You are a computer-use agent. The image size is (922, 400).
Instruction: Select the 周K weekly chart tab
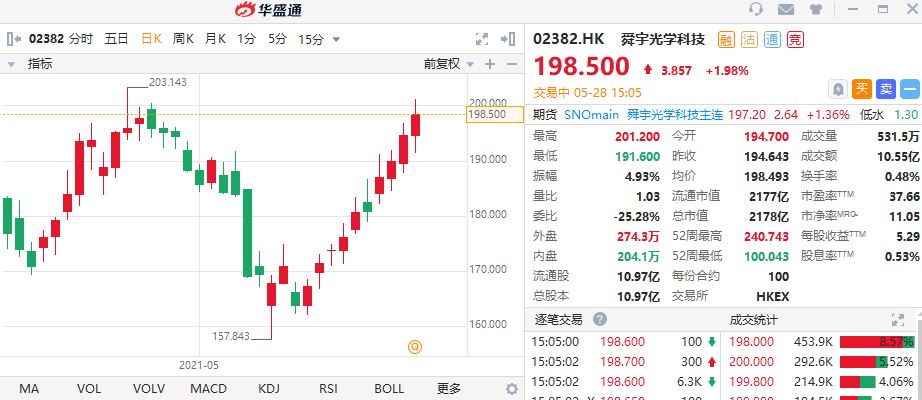point(183,39)
